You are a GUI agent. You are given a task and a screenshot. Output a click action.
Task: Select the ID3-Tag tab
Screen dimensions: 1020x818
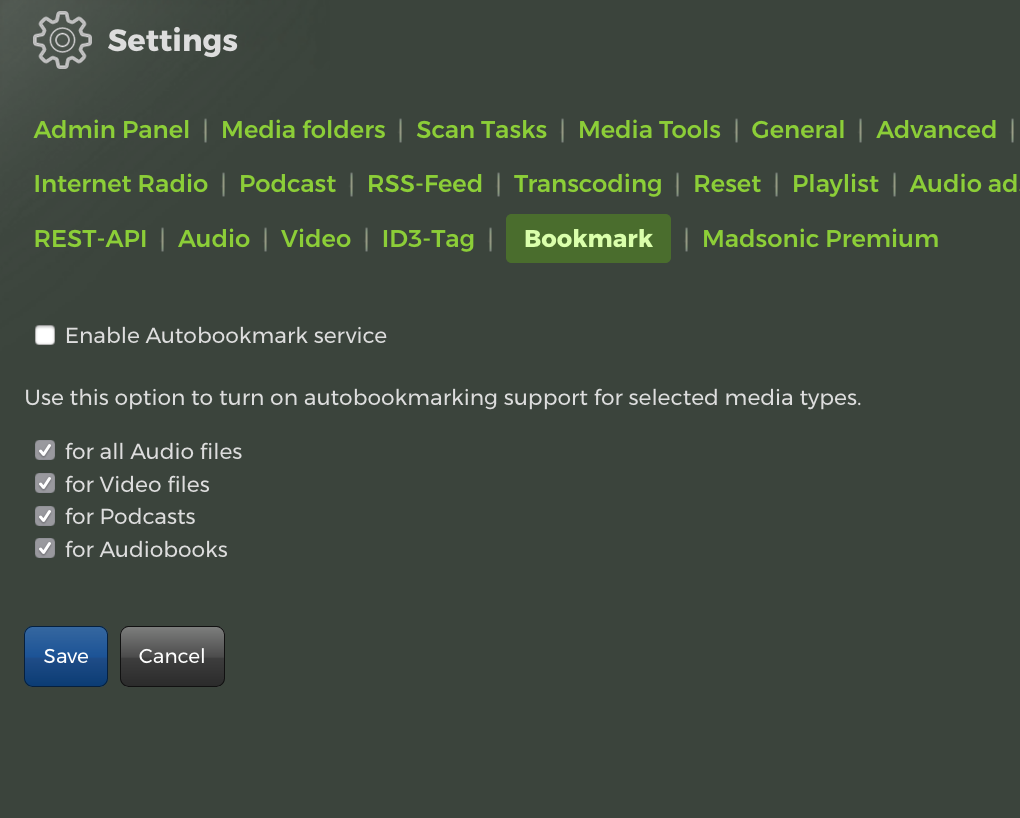pos(428,239)
